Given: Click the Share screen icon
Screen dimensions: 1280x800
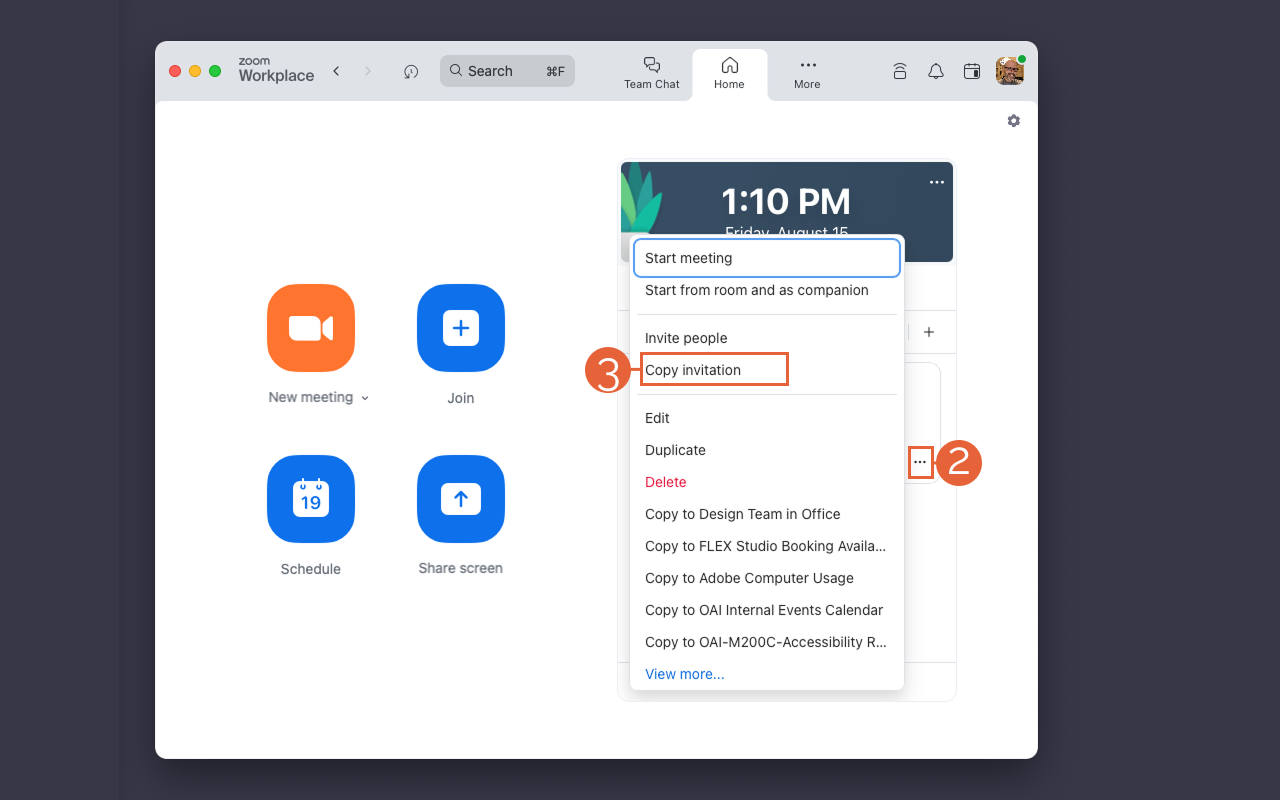Looking at the screenshot, I should tap(460, 499).
